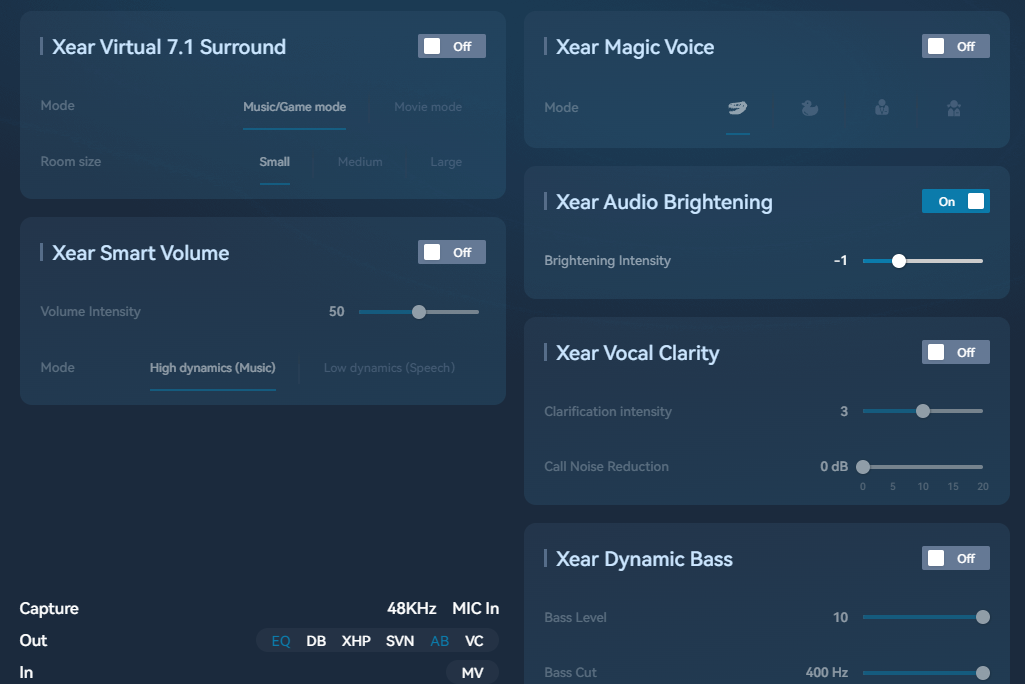Adjust the Bass Level slider
1025x684 pixels.
tap(926, 617)
